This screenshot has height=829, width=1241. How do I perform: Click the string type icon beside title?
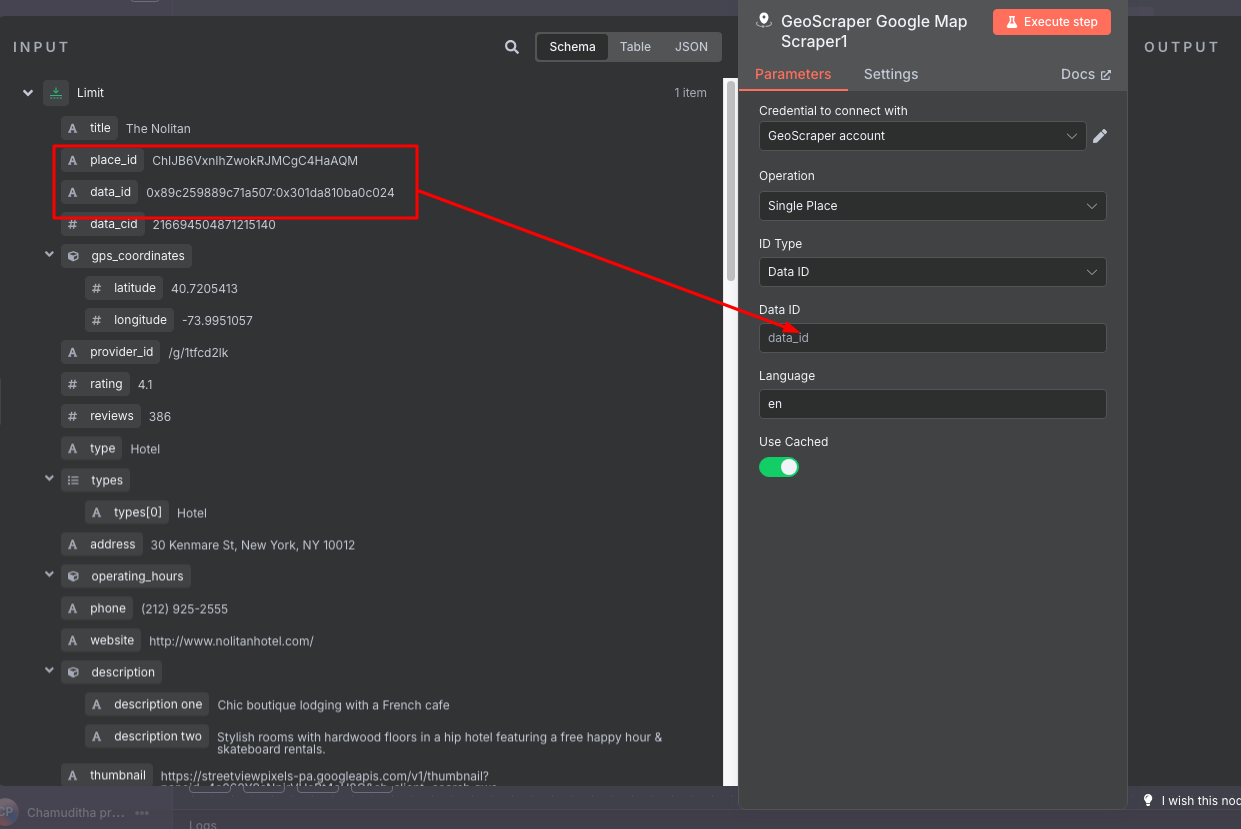pyautogui.click(x=72, y=128)
